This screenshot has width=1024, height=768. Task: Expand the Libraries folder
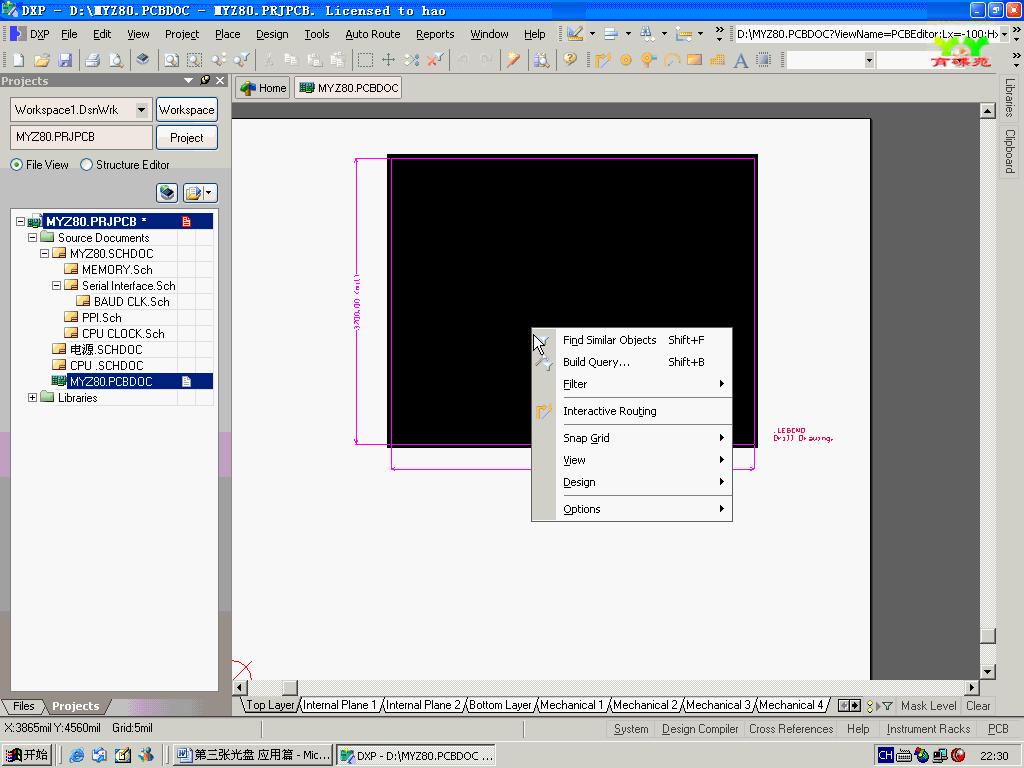point(32,397)
